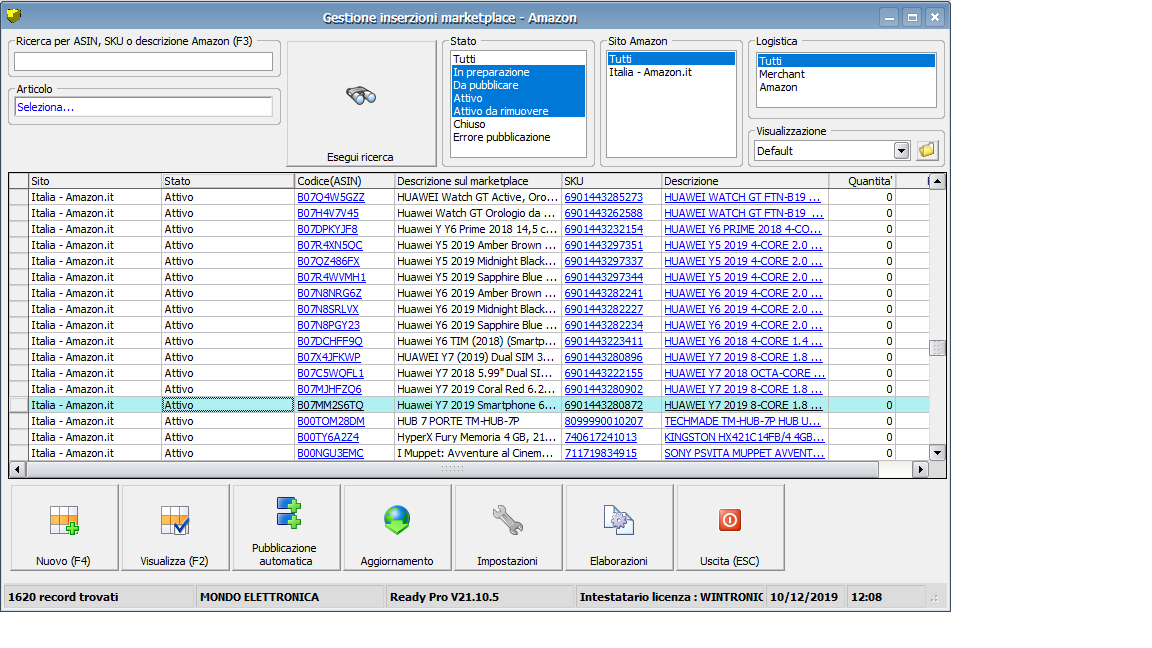This screenshot has width=1152, height=648.
Task: Open ASIN link B07MM2S6TQ in highlighted row
Action: point(330,405)
